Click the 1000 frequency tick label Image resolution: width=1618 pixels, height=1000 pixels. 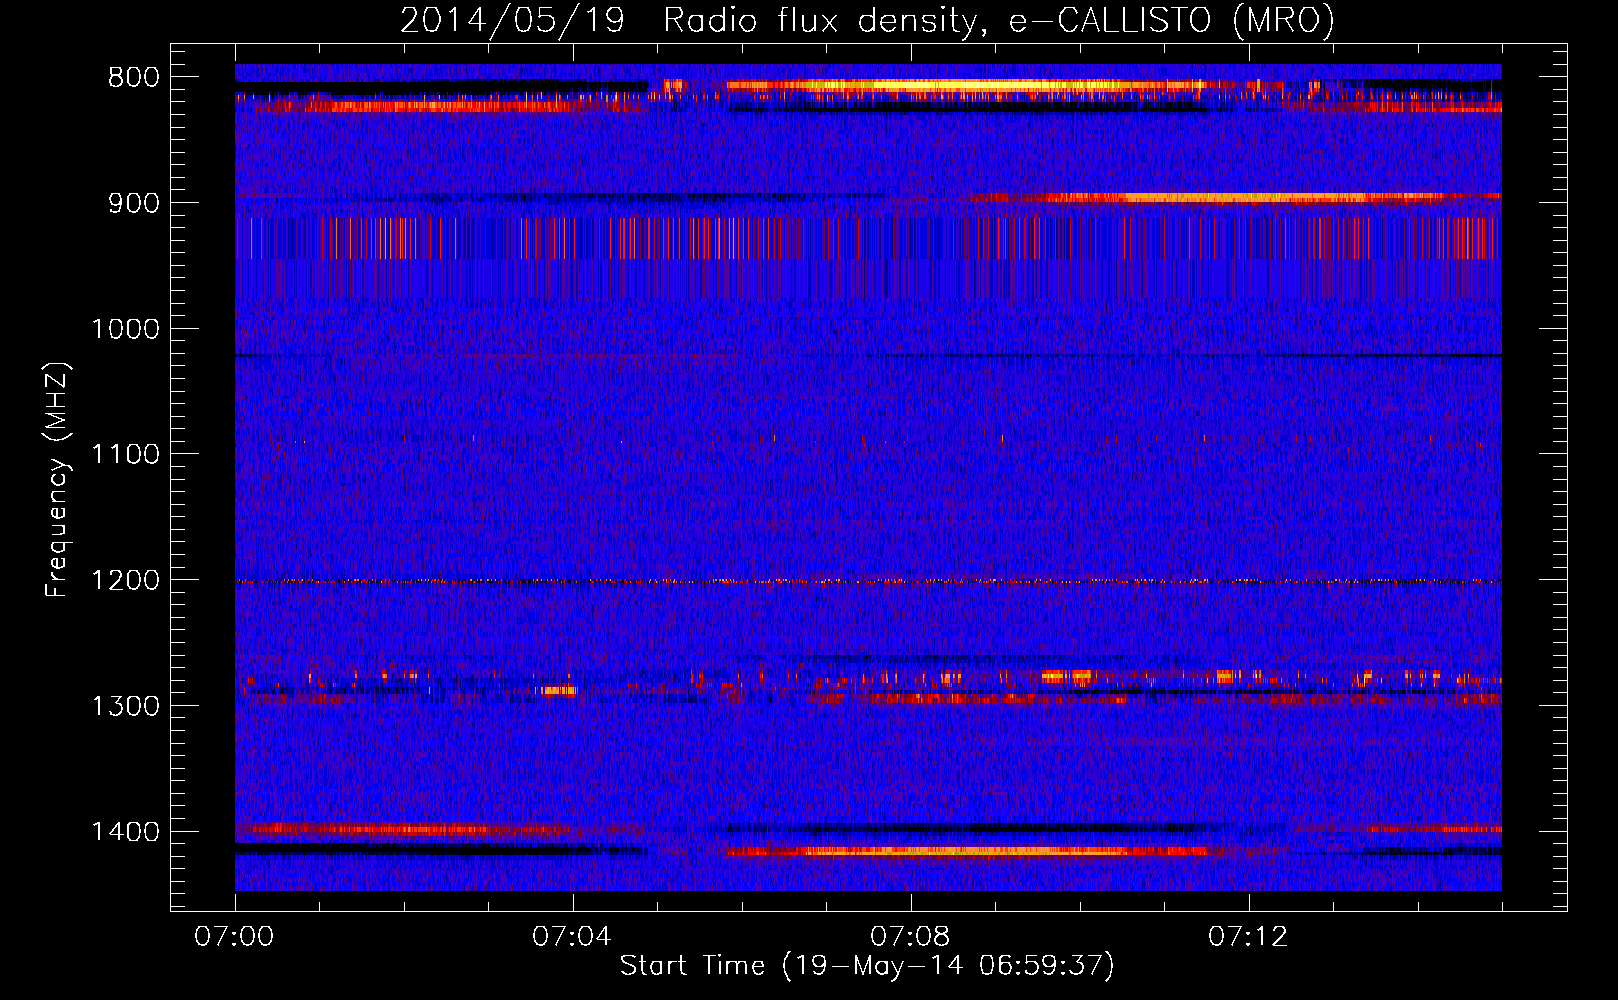point(125,329)
